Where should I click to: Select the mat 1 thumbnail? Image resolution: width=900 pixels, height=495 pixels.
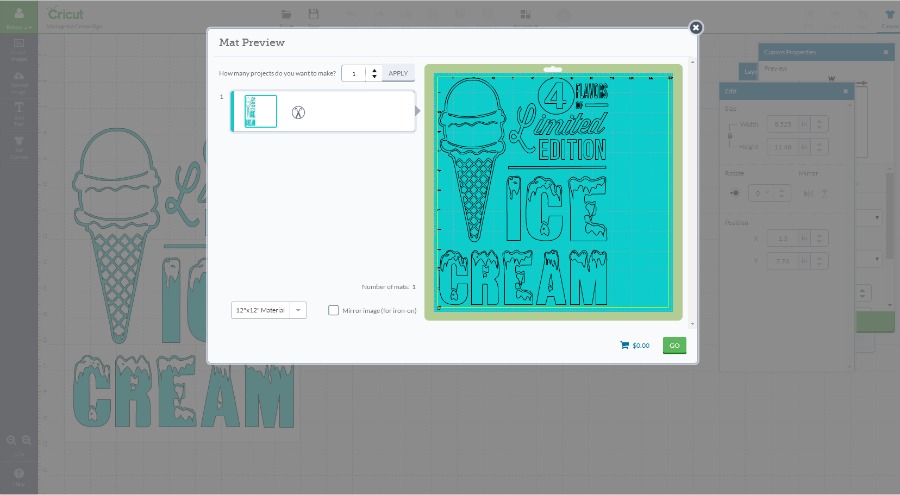[260, 111]
